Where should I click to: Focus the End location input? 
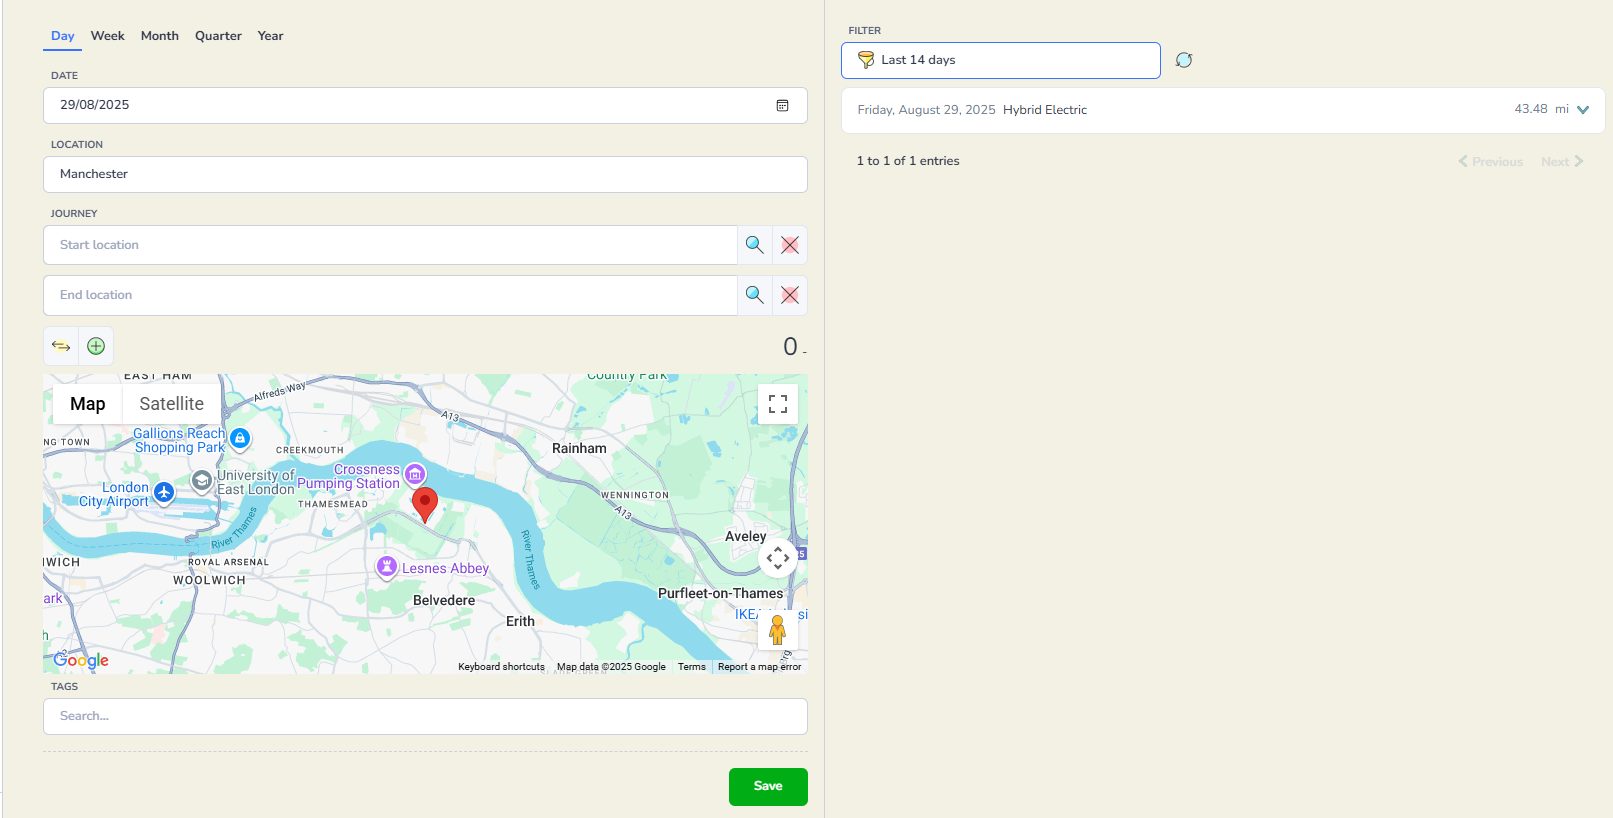coord(390,295)
